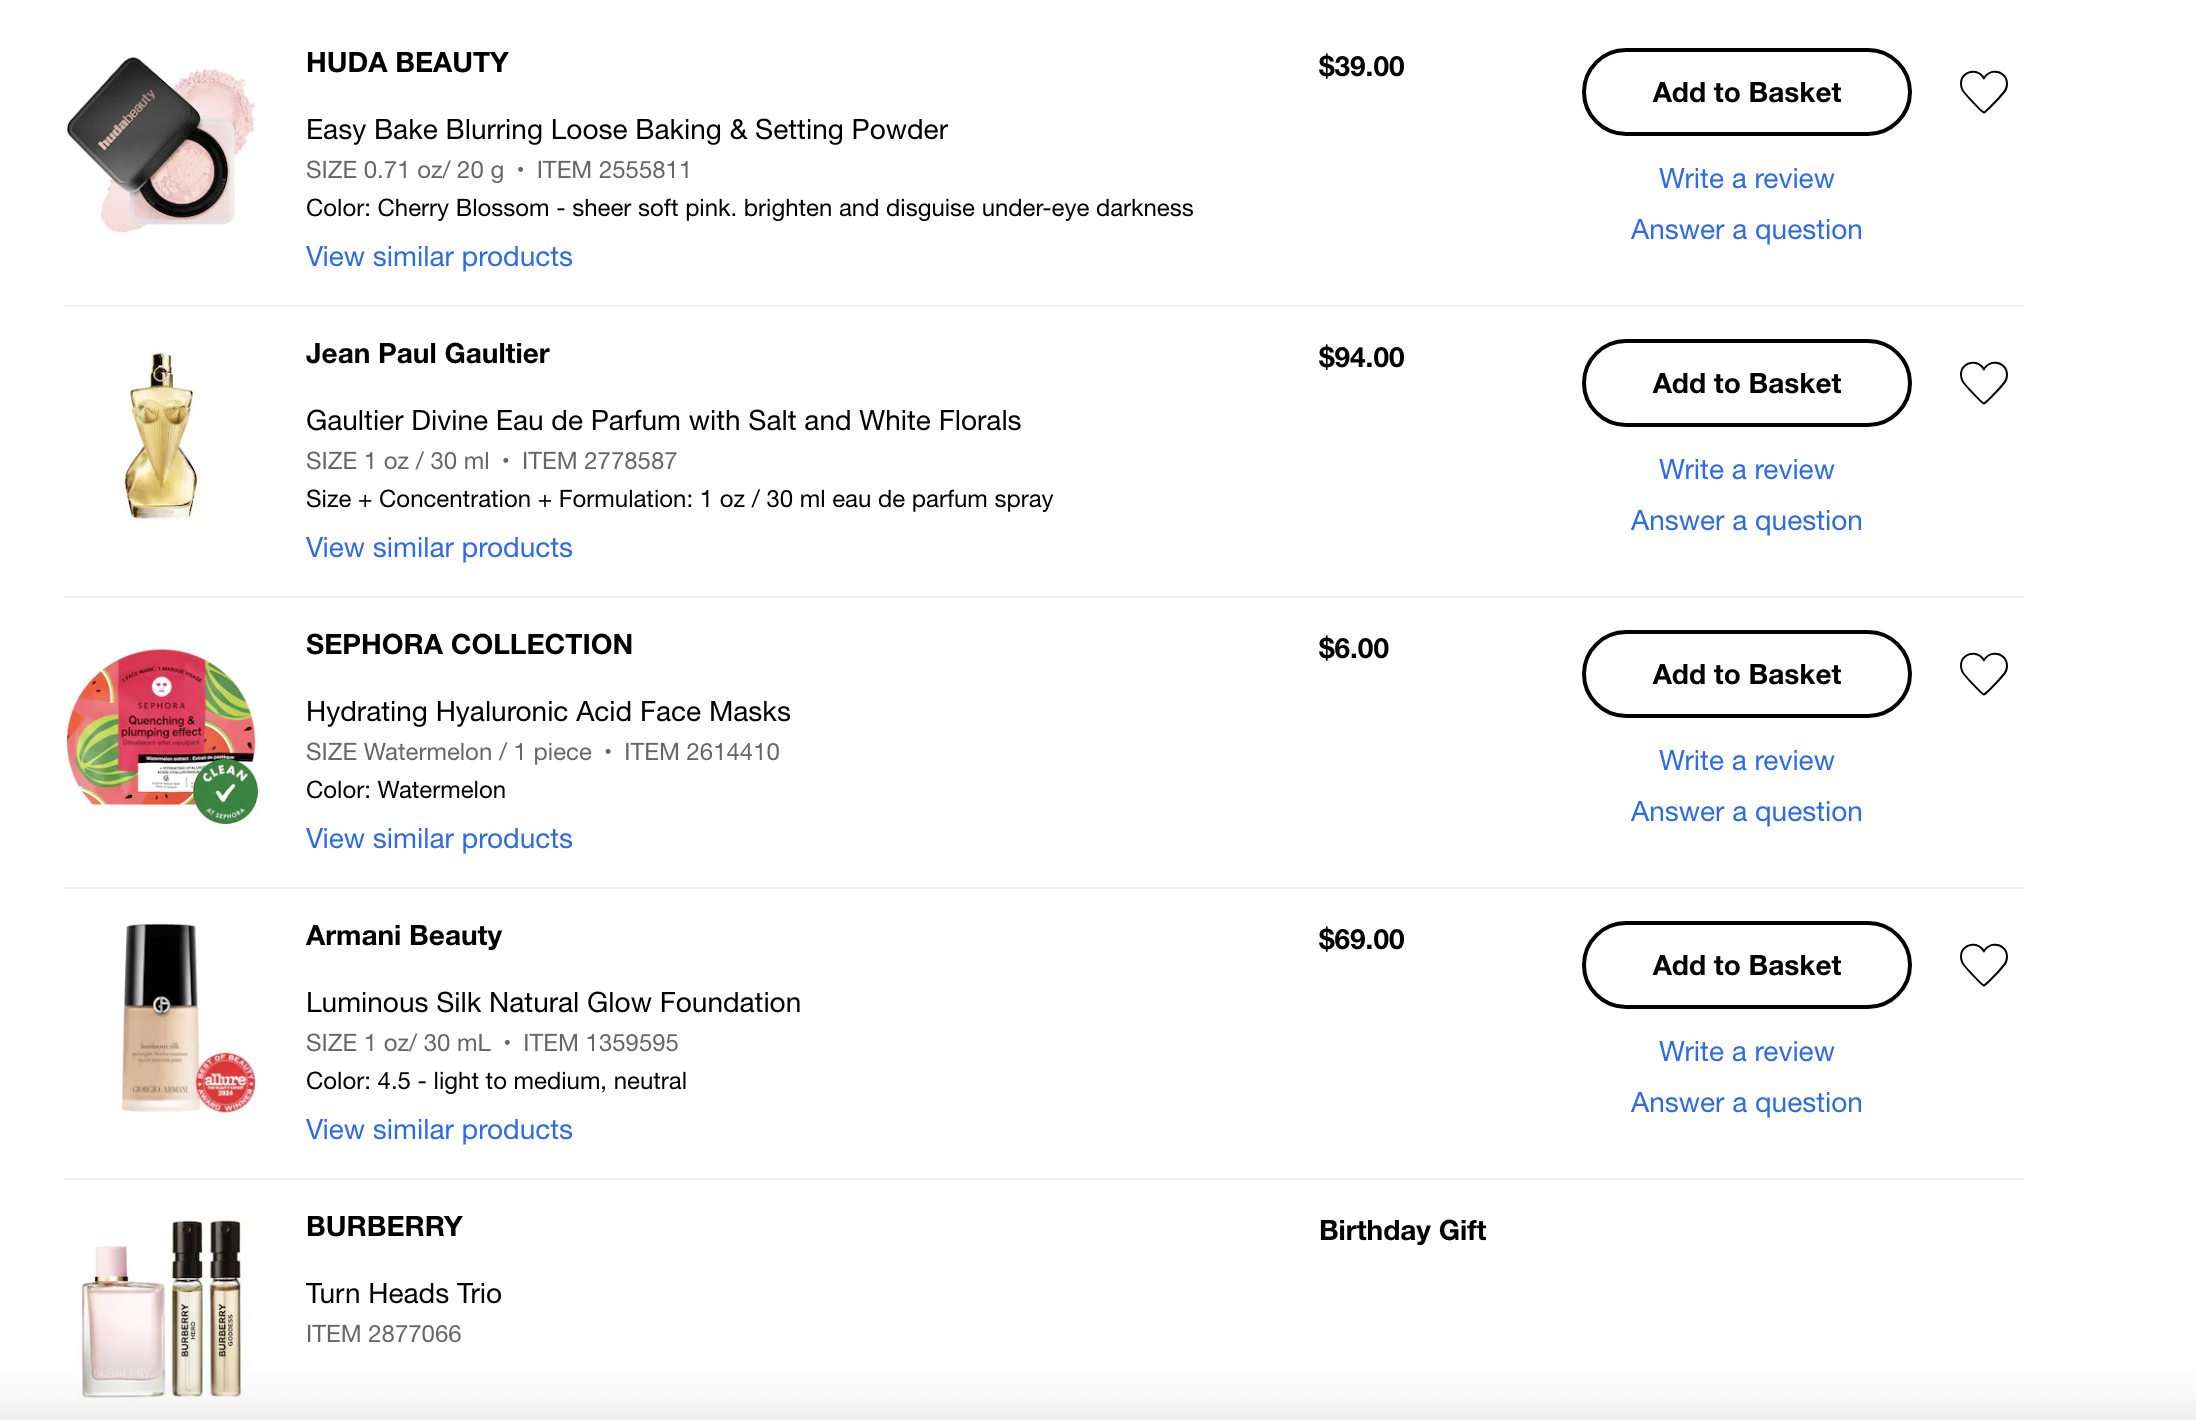
Task: Open Gaultier Divine Eau de Parfum product title
Action: coord(663,421)
